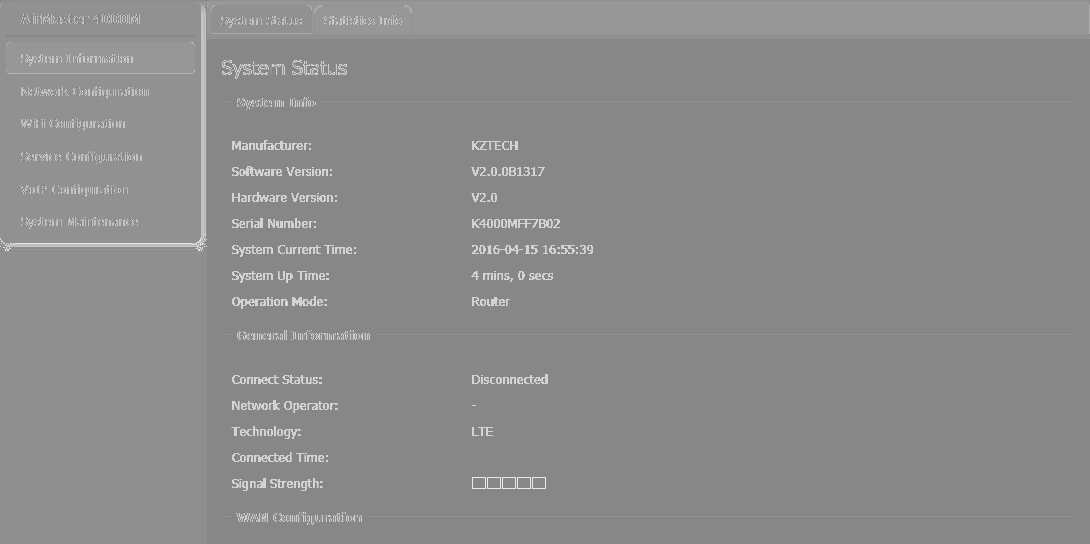Click the Network Operator label
The height and width of the screenshot is (544, 1090).
point(285,406)
